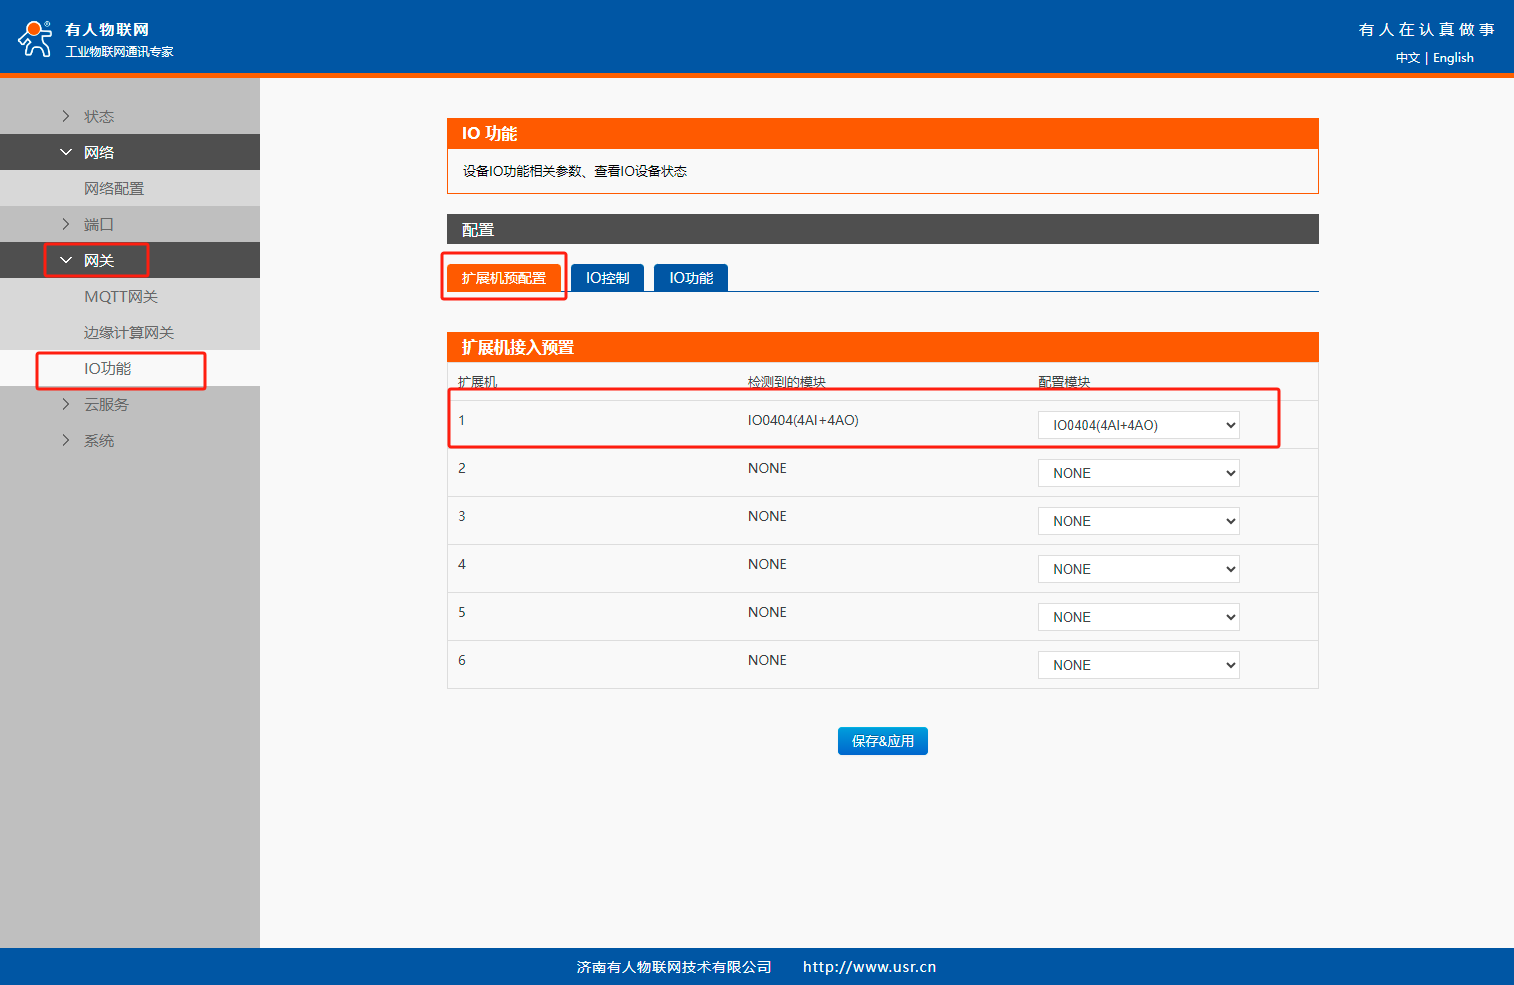Image resolution: width=1514 pixels, height=985 pixels.
Task: Open module dropdown for expander 6
Action: 1138,665
